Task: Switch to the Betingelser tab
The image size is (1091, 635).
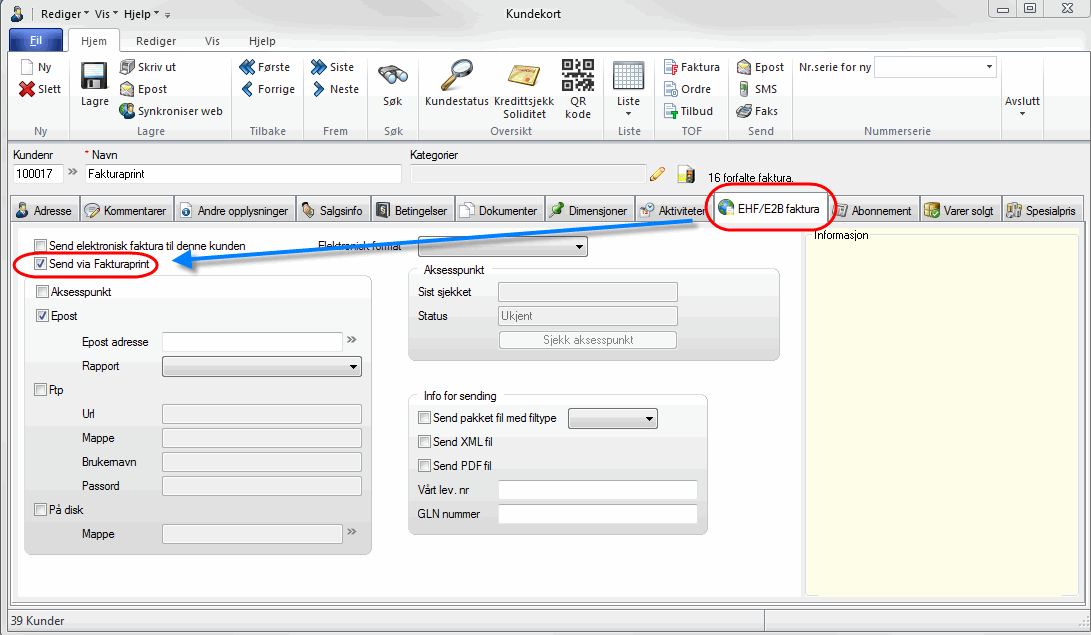Action: pyautogui.click(x=413, y=211)
